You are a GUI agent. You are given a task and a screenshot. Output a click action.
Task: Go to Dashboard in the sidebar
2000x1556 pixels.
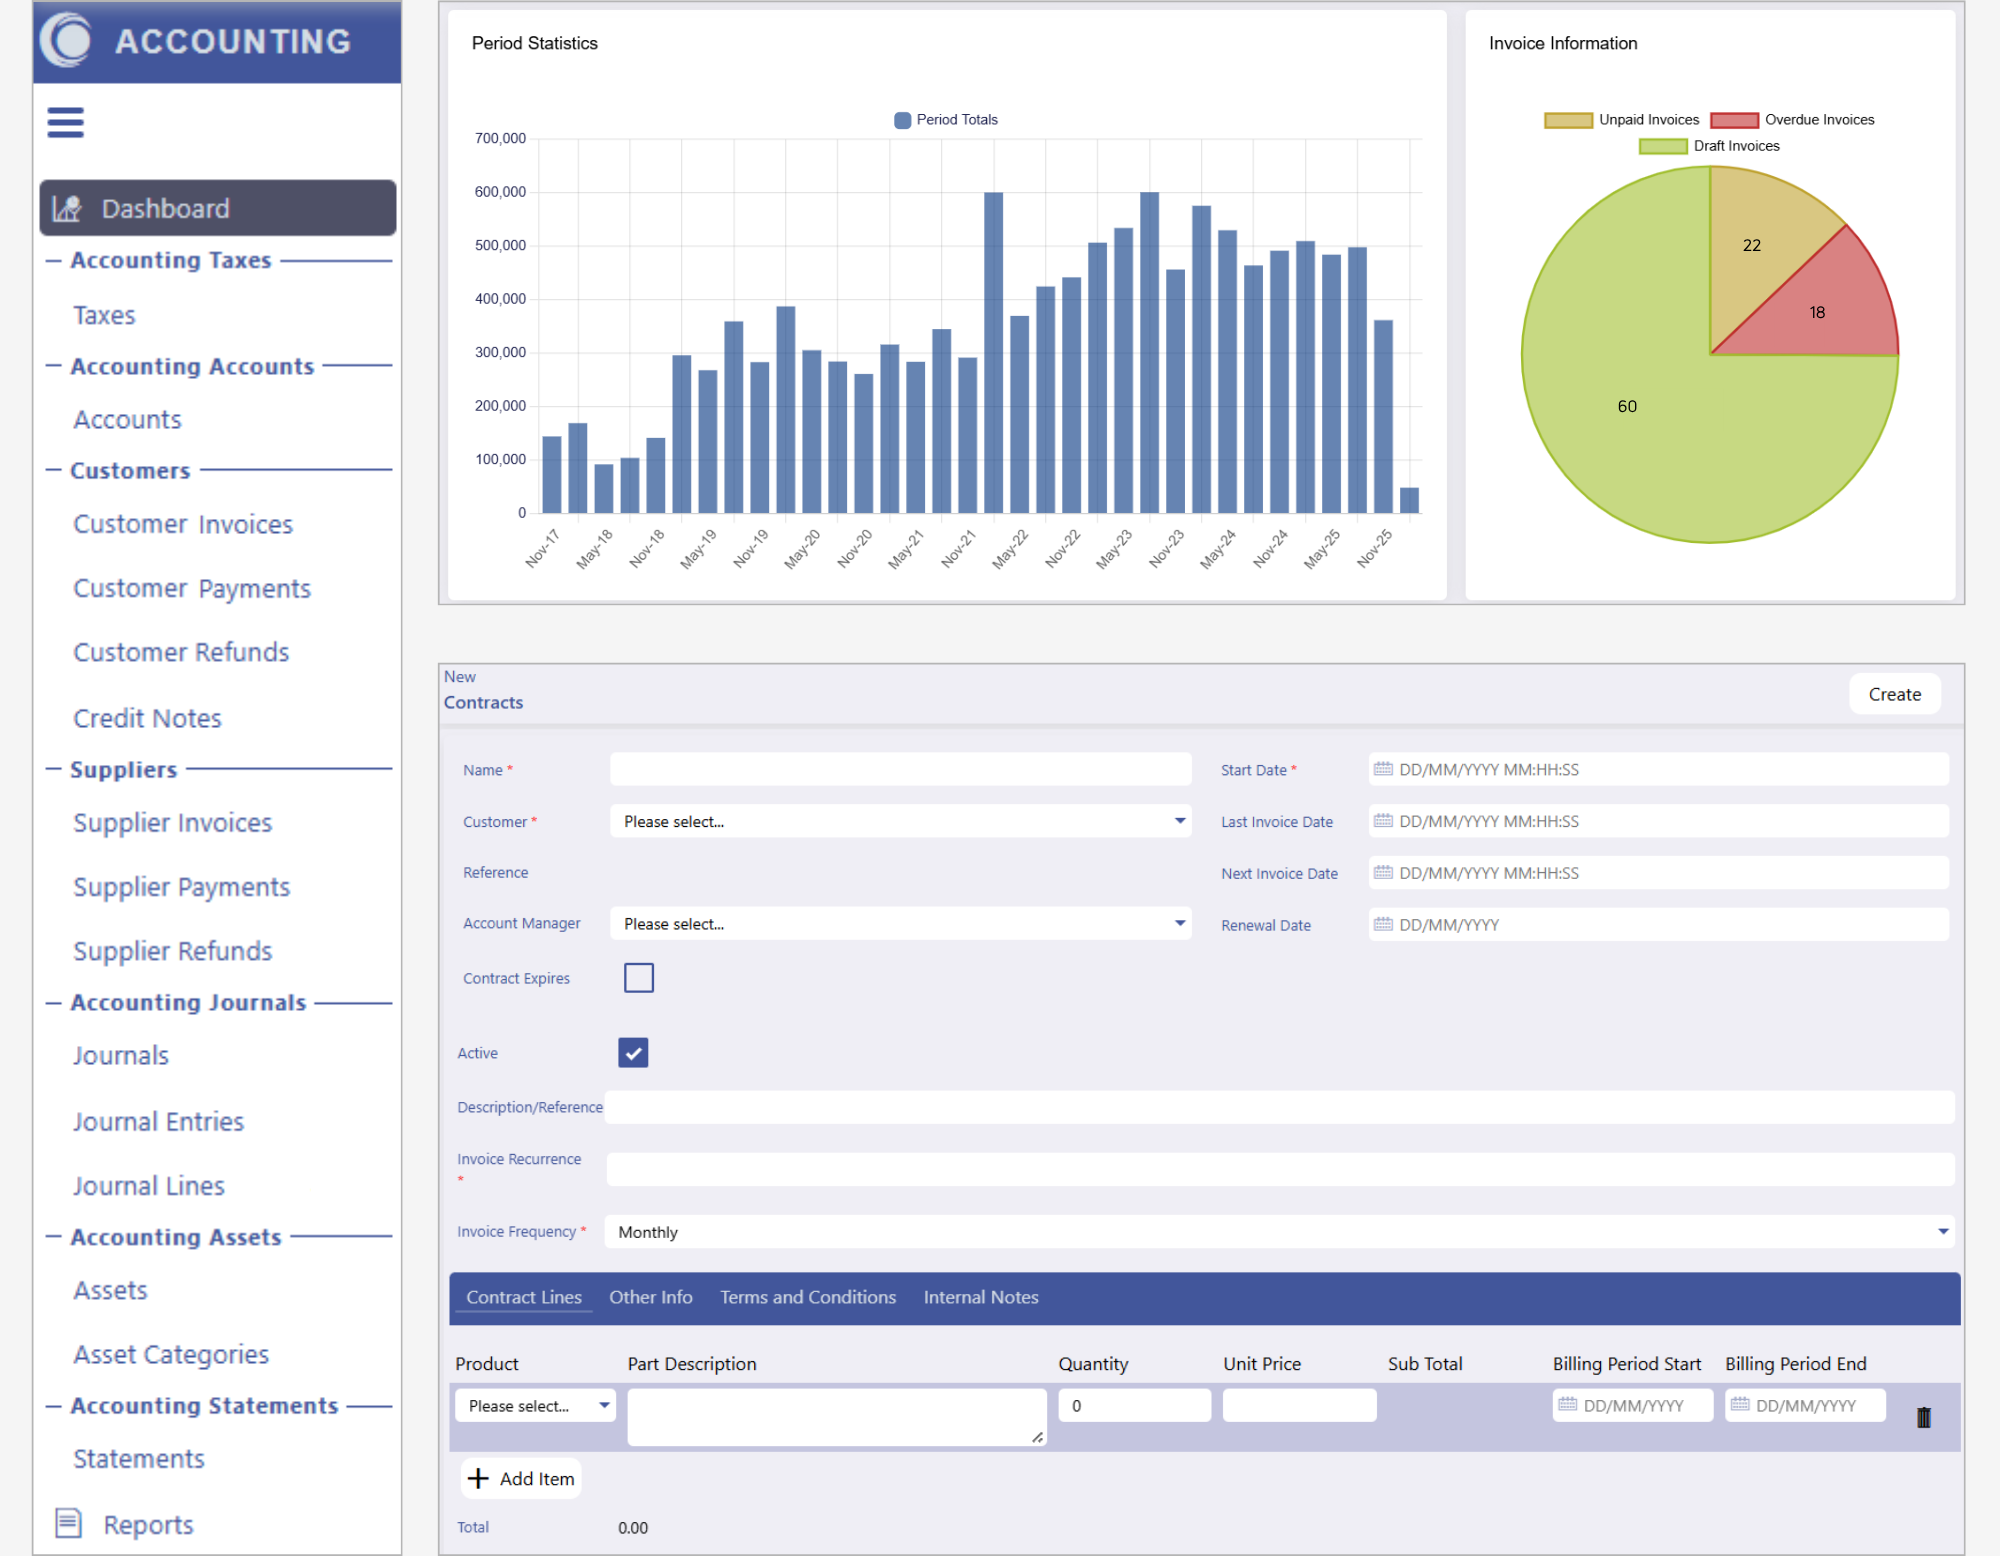(218, 208)
